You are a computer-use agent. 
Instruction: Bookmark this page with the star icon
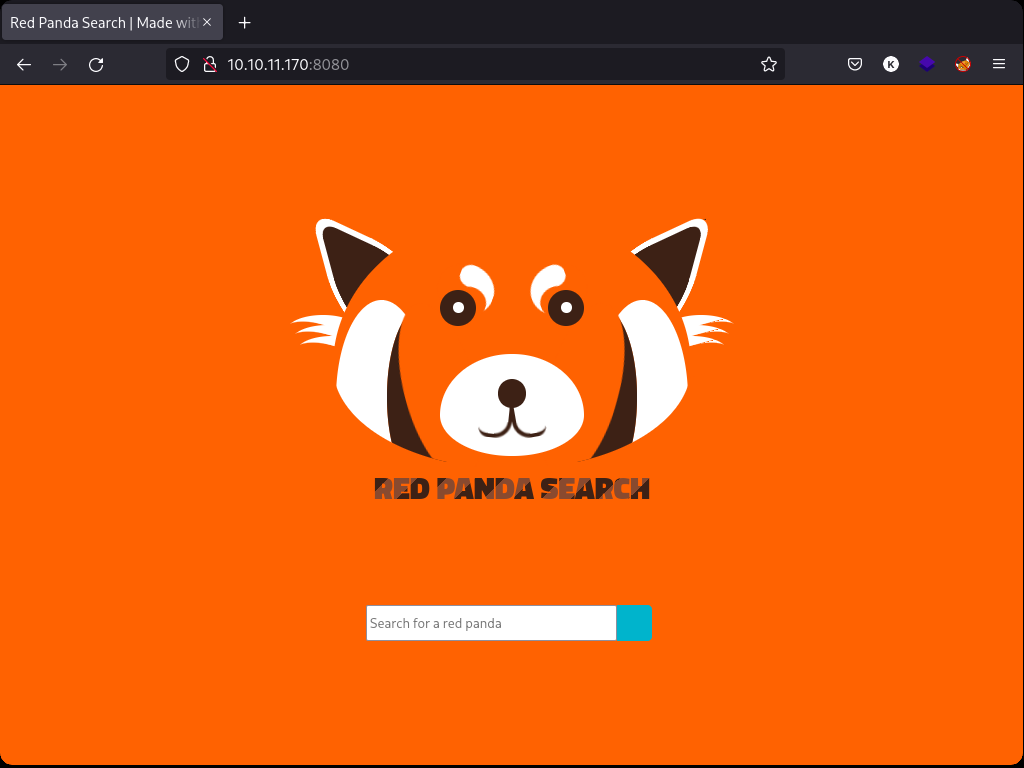(768, 64)
